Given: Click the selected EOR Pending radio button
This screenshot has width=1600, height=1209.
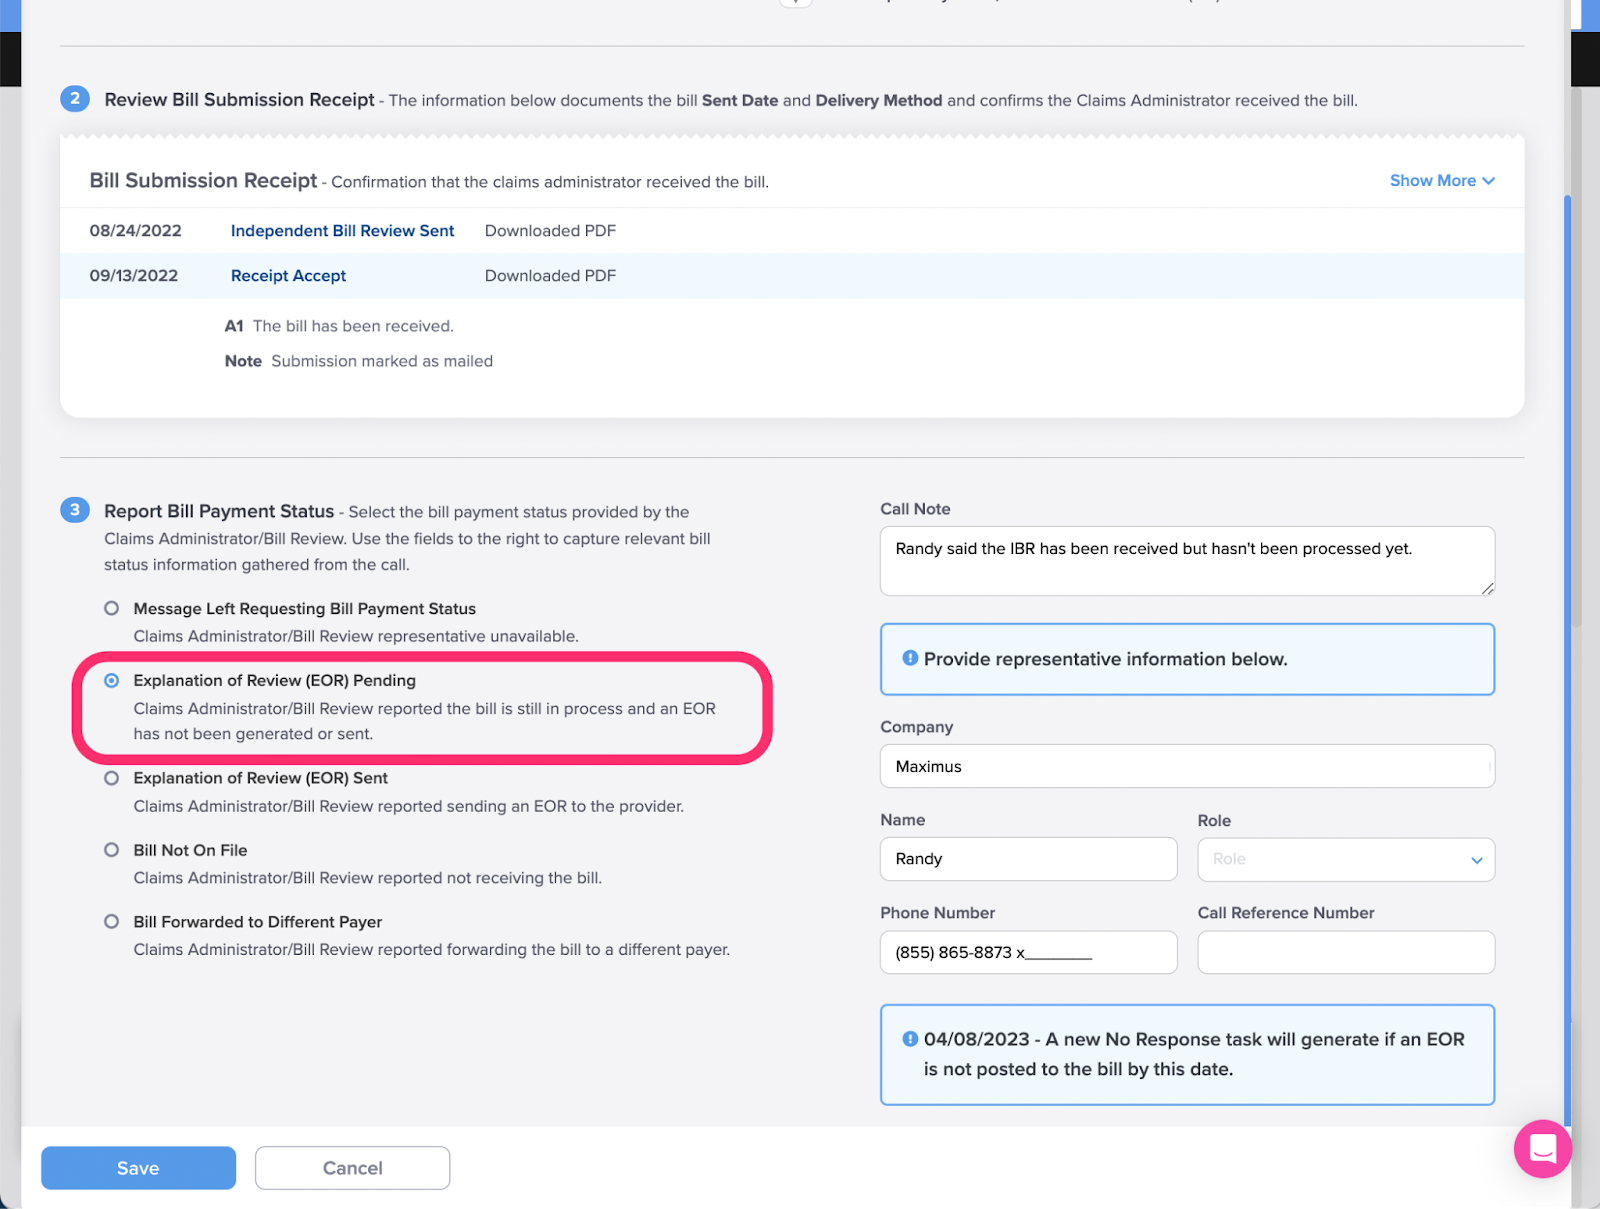Looking at the screenshot, I should (111, 679).
